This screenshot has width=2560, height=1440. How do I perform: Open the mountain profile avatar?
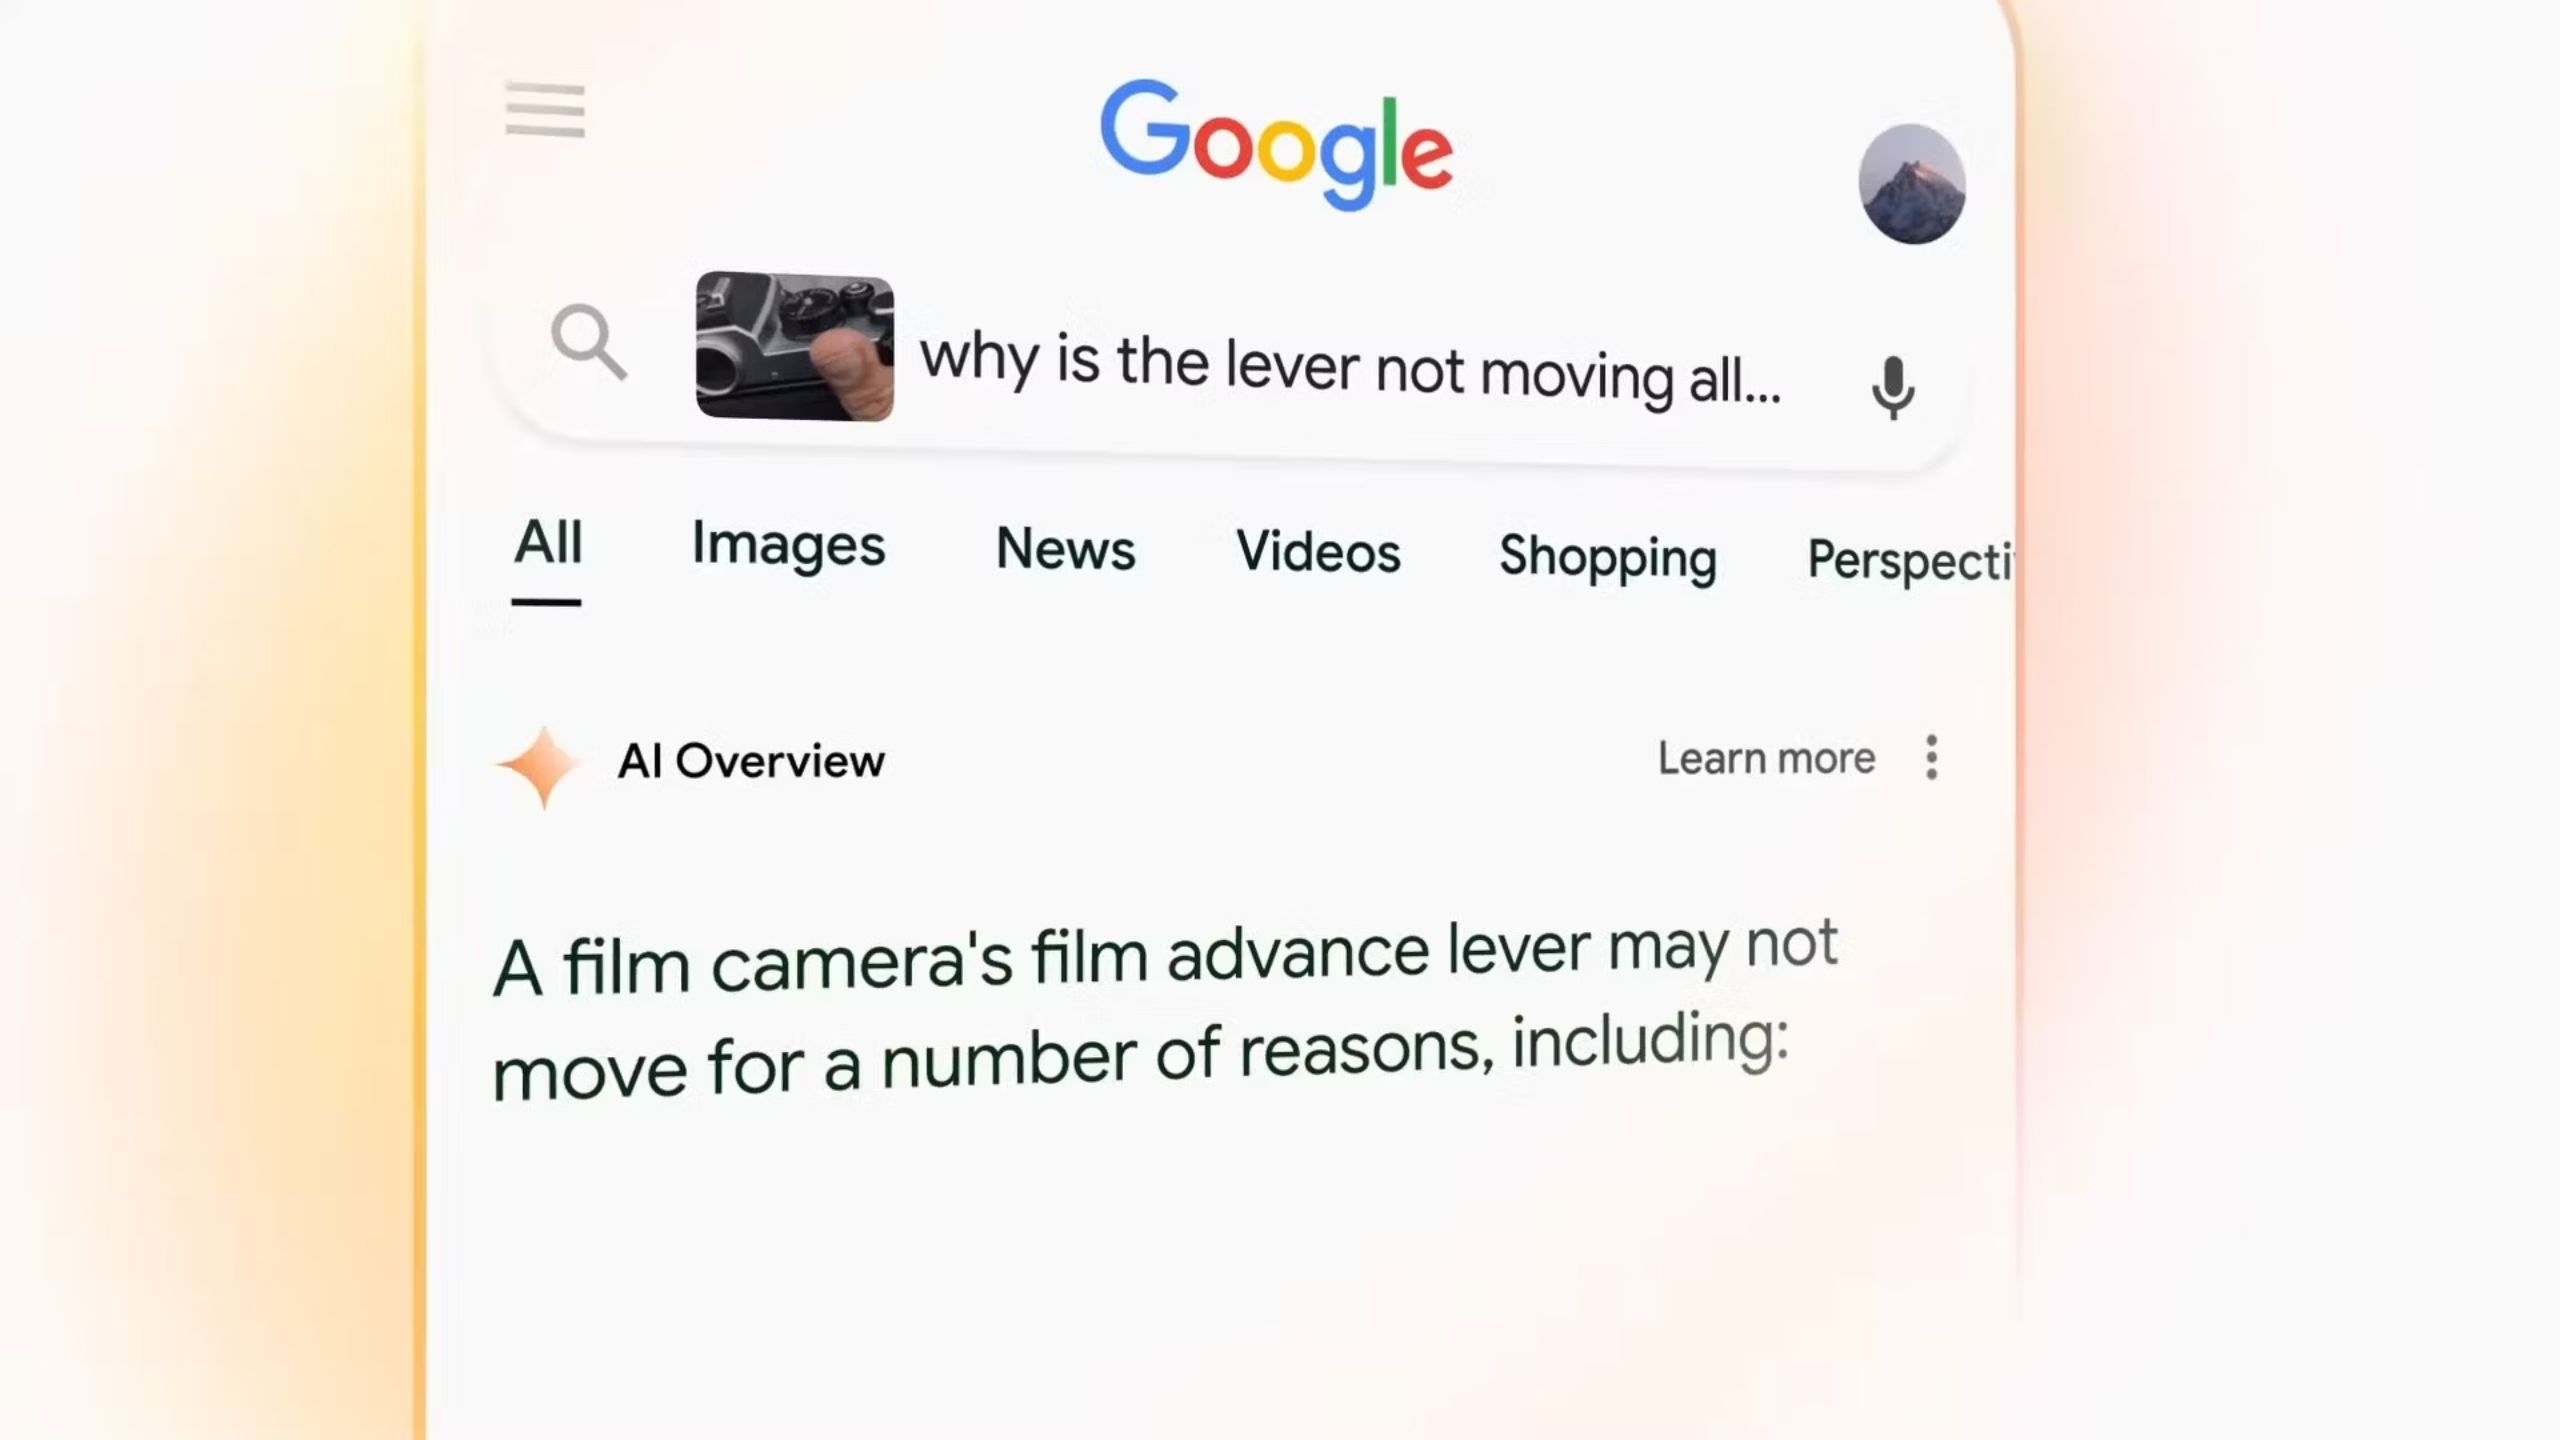[1912, 184]
